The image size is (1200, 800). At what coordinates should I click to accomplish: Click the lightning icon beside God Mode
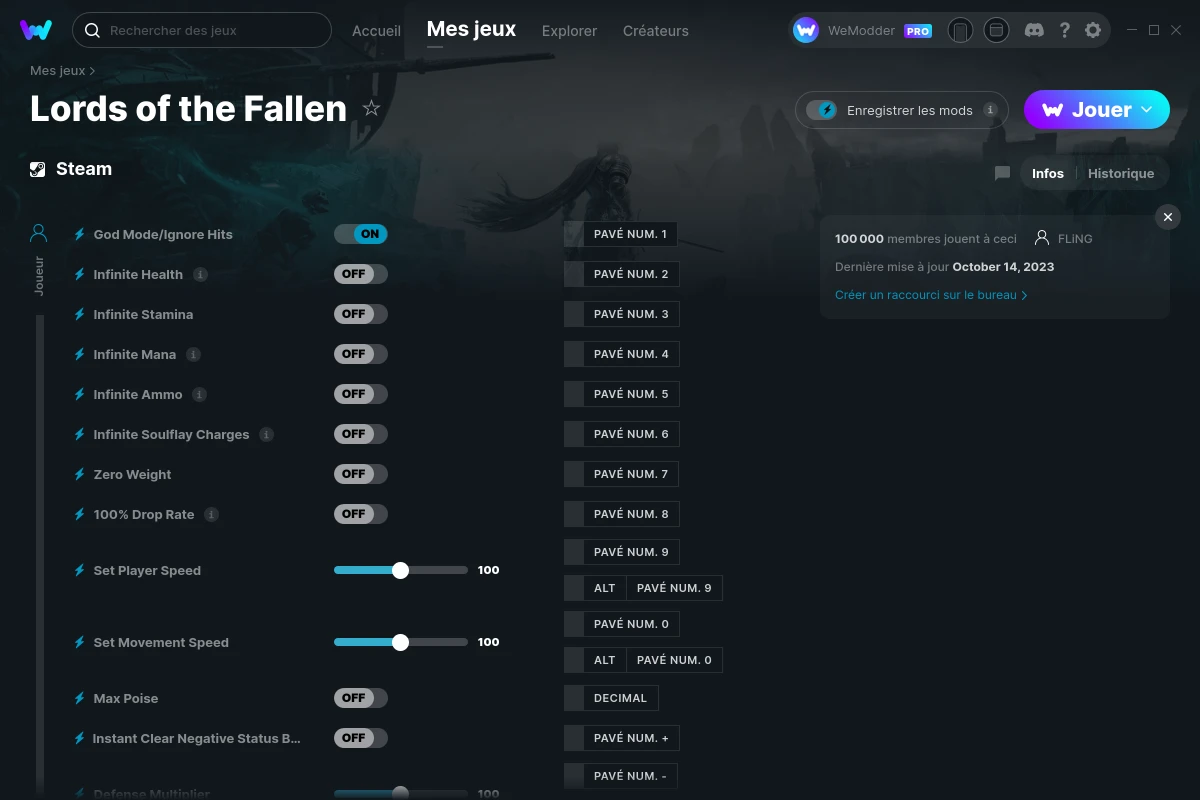pos(79,234)
